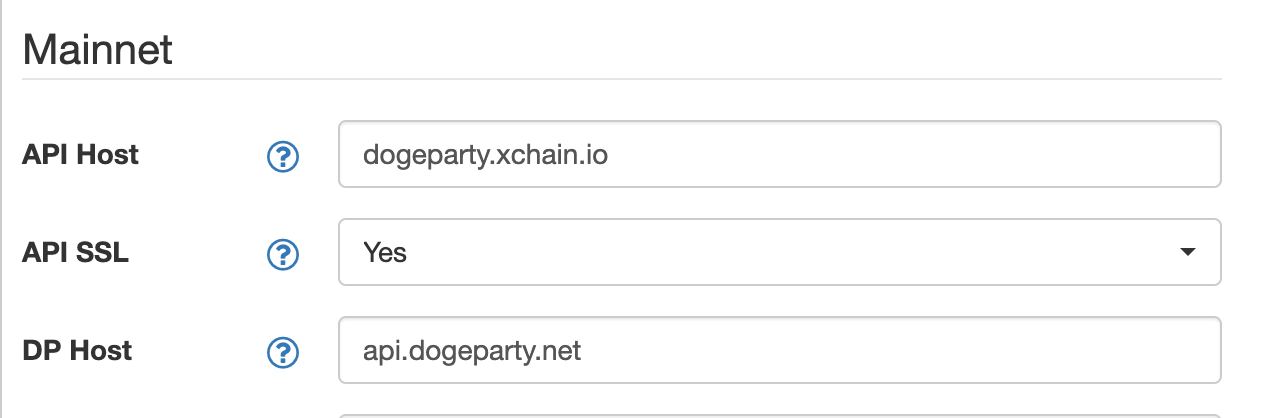The image size is (1270, 418).
Task: Click the dogeparty.xchain.io text in API Host
Action: pyautogui.click(x=486, y=156)
